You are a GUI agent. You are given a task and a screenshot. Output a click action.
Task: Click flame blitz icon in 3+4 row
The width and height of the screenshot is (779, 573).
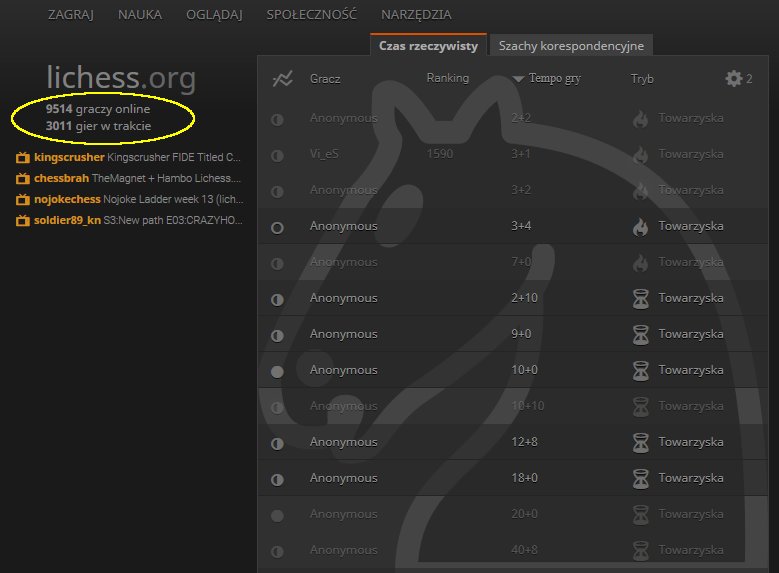(640, 227)
